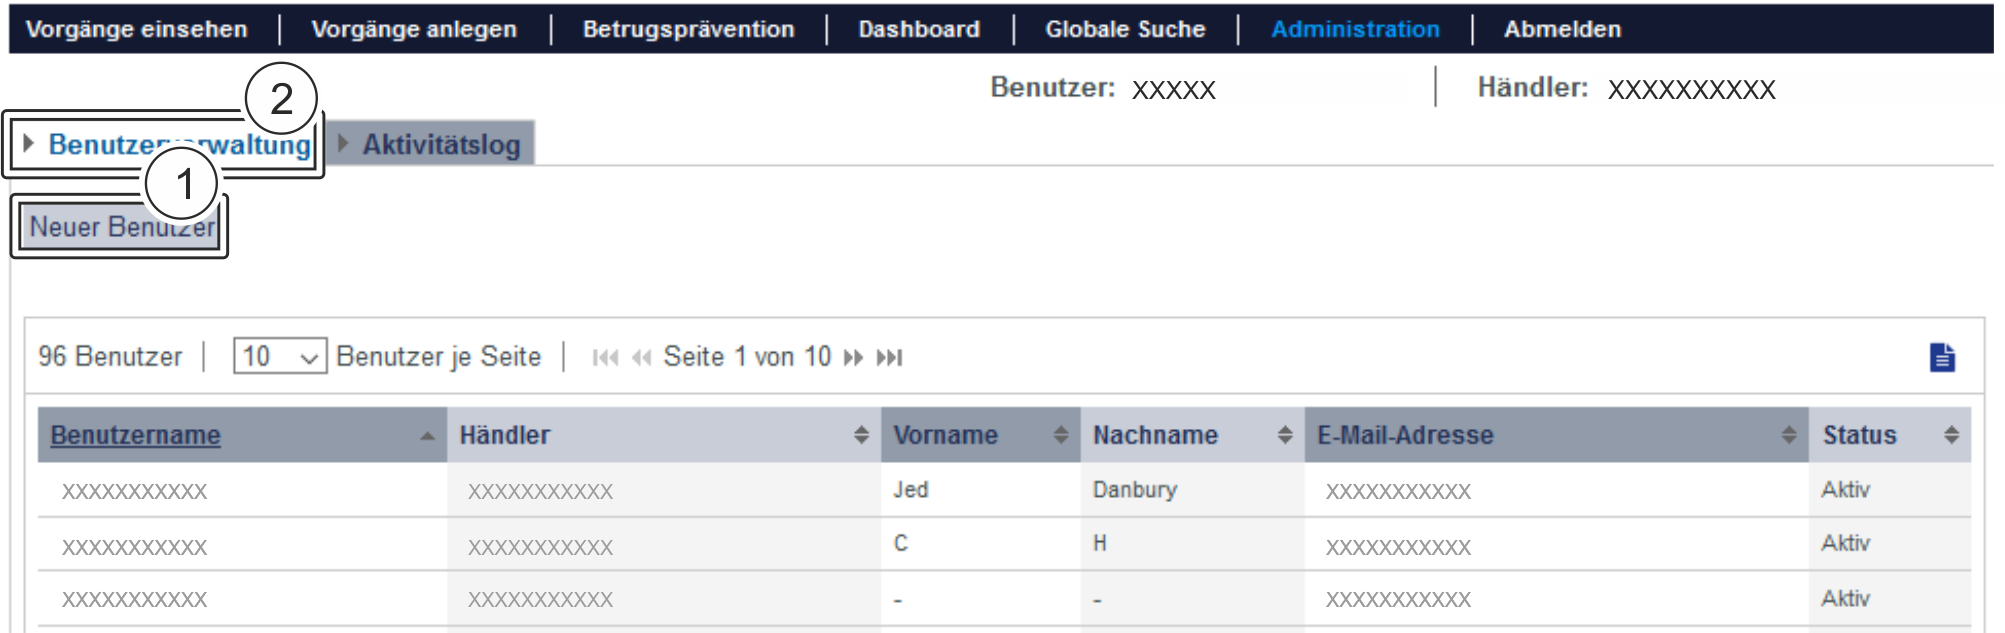This screenshot has height=633, width=2005.
Task: Sort by Status column arrows
Action: pos(1951,435)
